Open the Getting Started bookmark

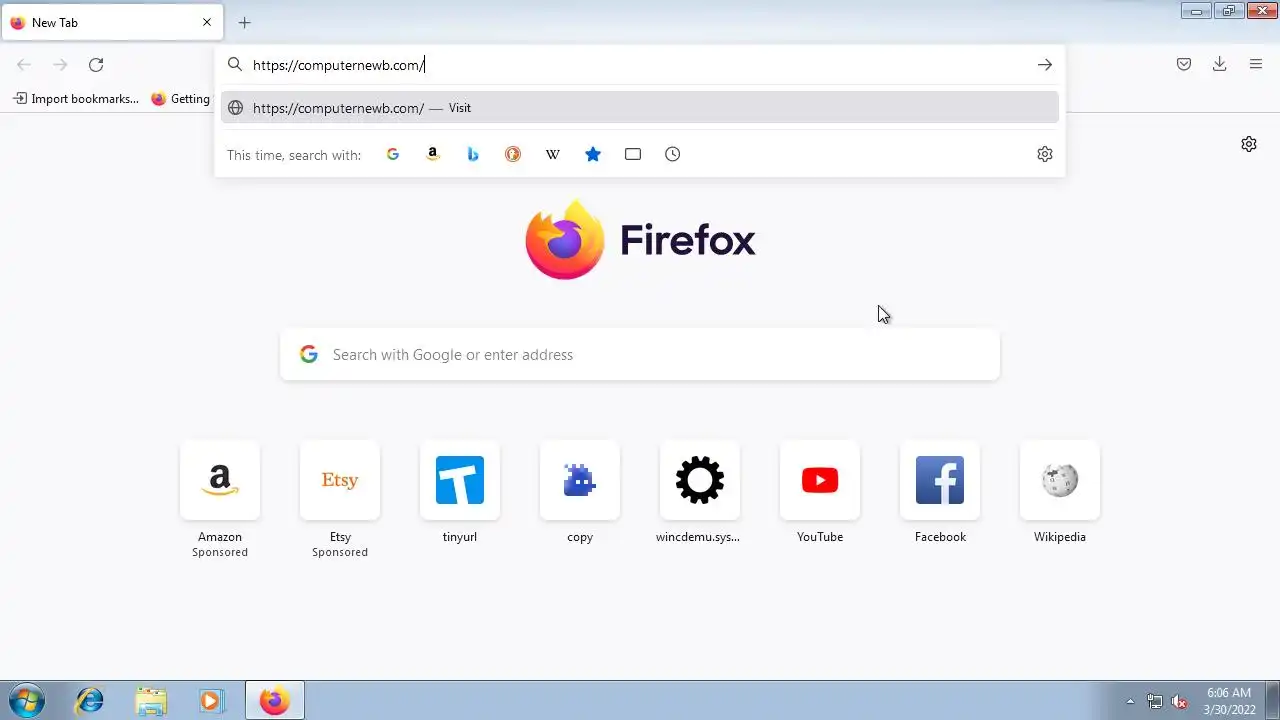click(x=180, y=99)
